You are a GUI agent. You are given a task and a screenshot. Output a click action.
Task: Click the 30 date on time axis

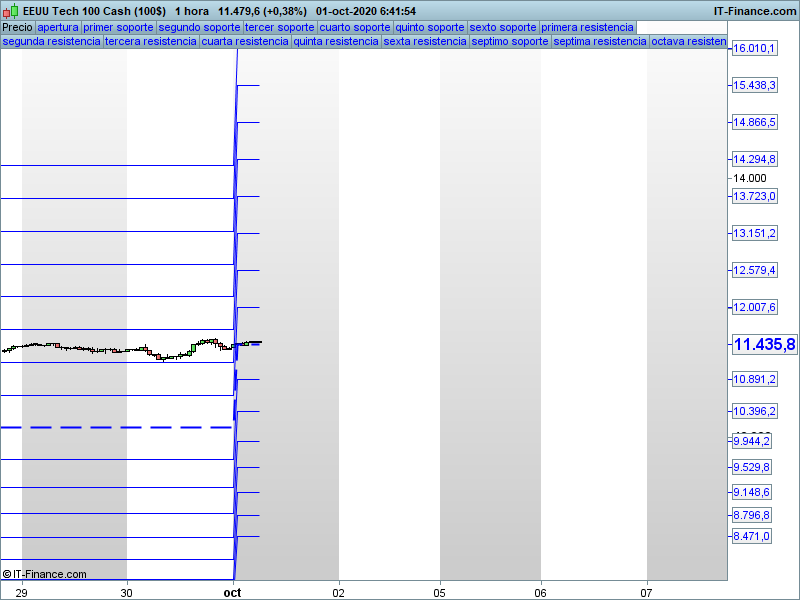point(127,593)
